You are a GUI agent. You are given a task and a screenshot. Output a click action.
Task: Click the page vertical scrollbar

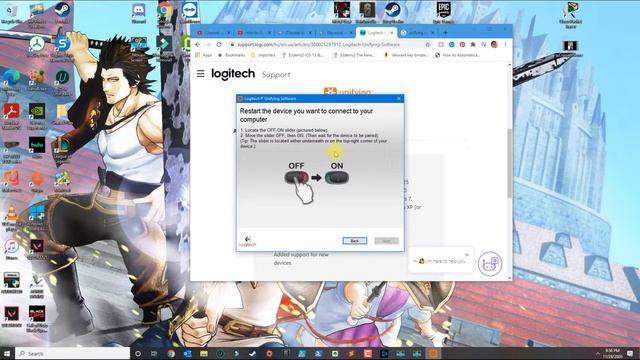coord(509,163)
